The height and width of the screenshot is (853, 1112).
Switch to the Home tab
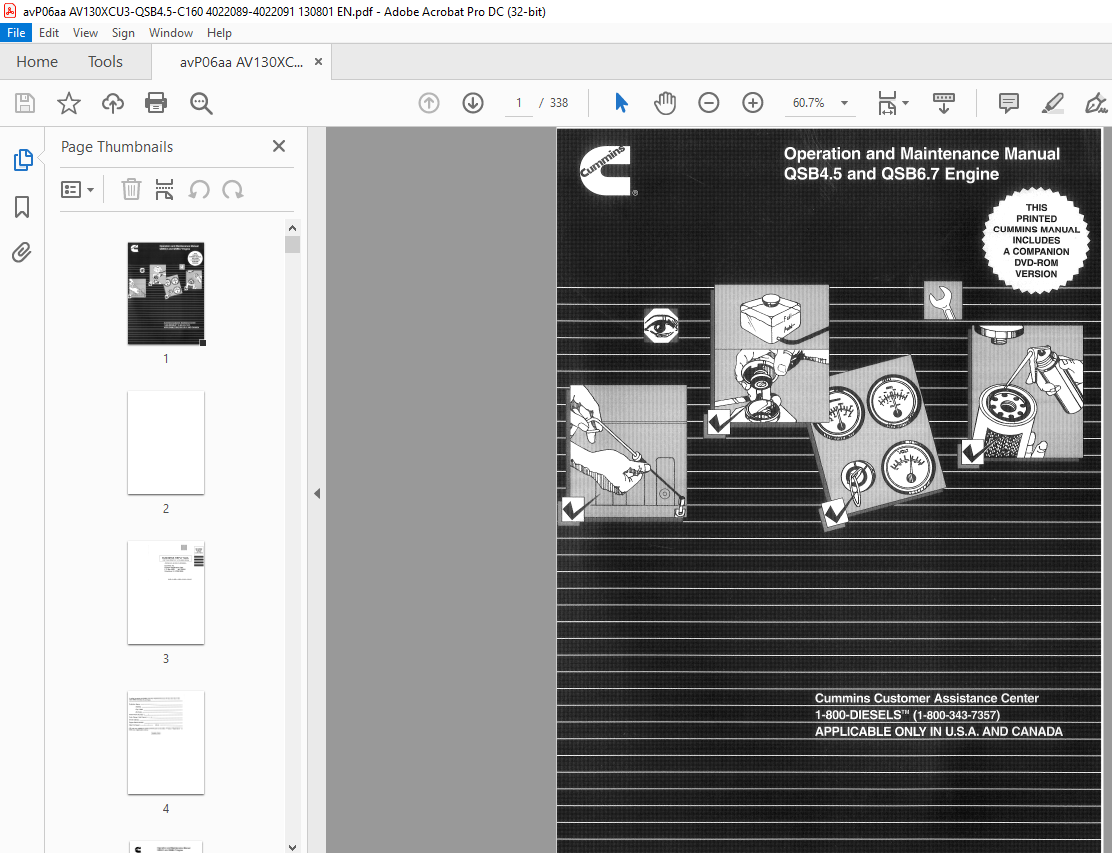tap(37, 62)
